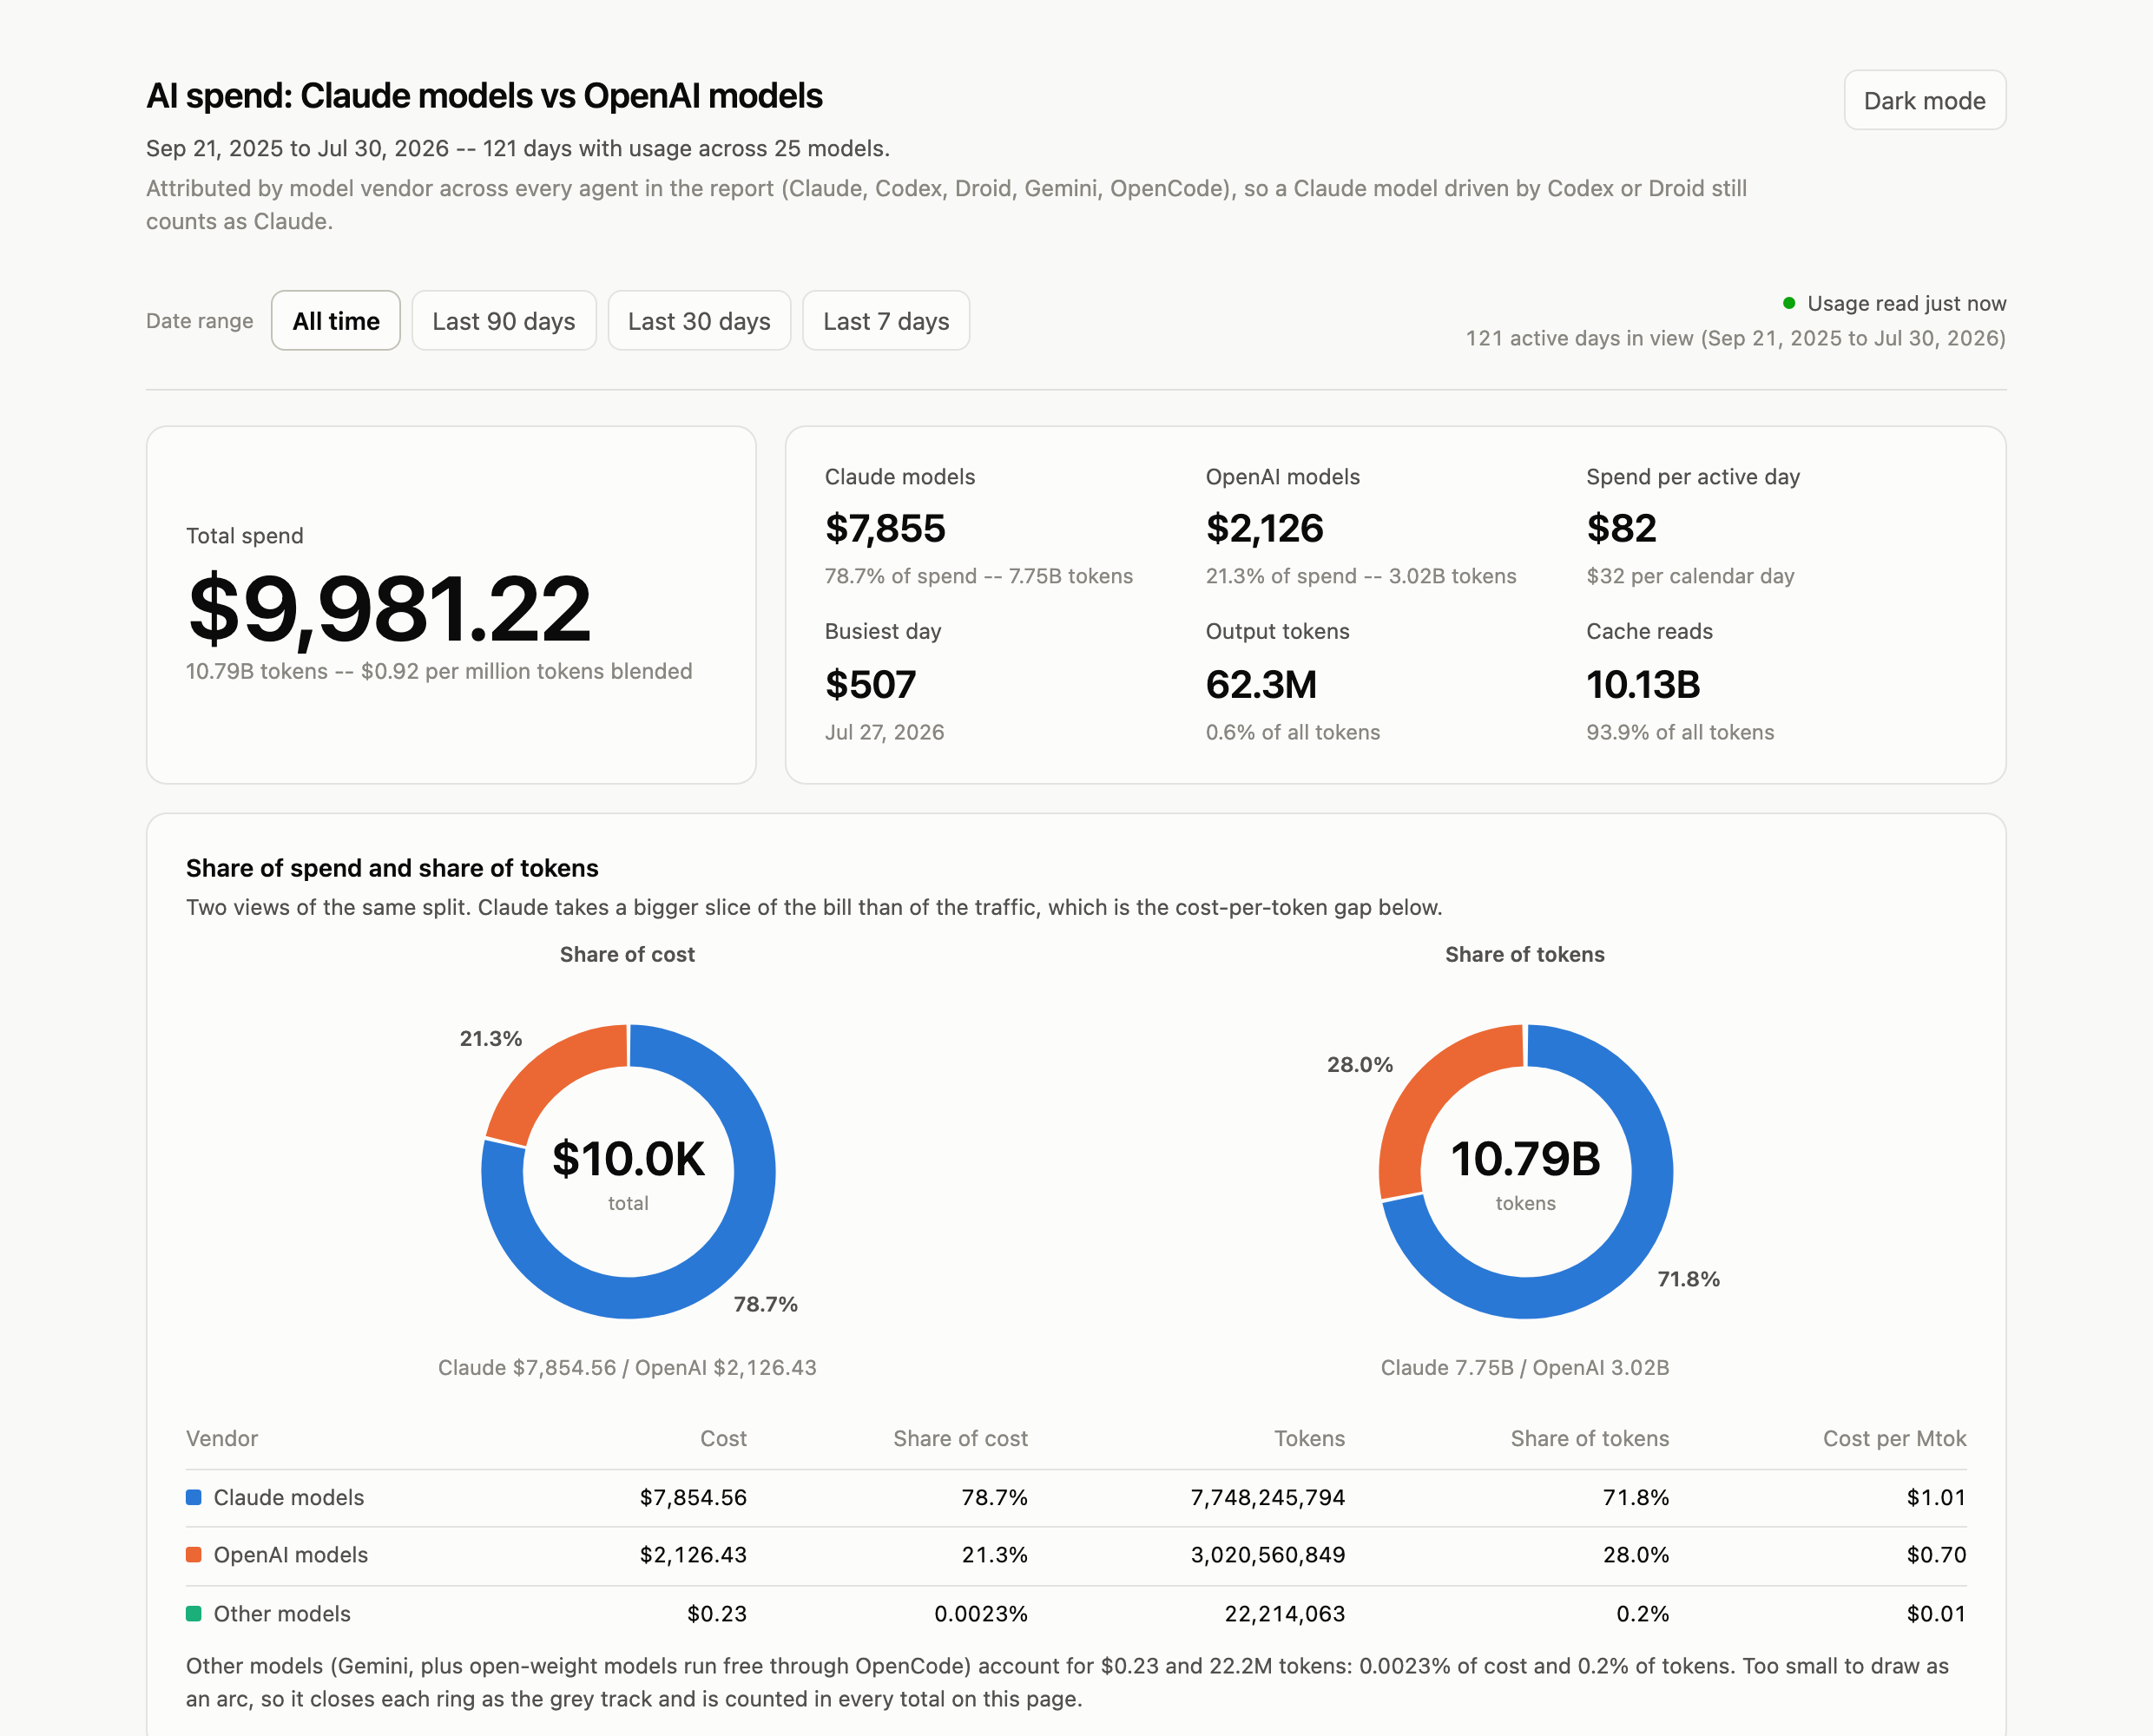Click the 3,020,560,849 tokens cell

(x=1267, y=1554)
